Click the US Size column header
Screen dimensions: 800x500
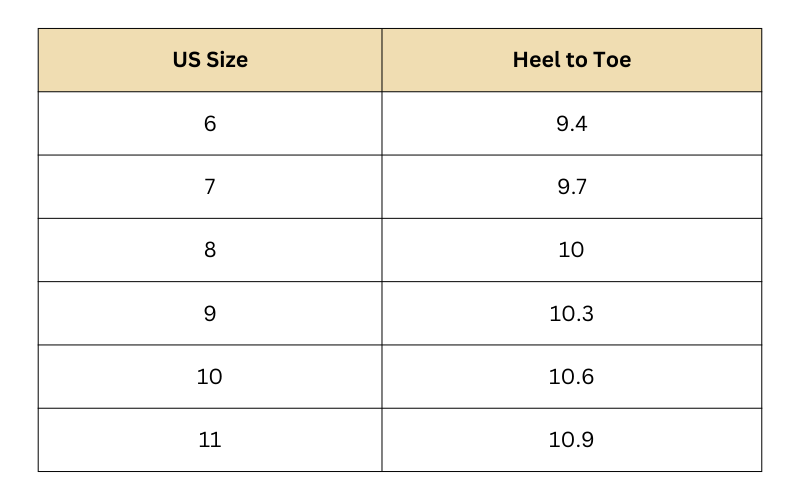tap(210, 60)
